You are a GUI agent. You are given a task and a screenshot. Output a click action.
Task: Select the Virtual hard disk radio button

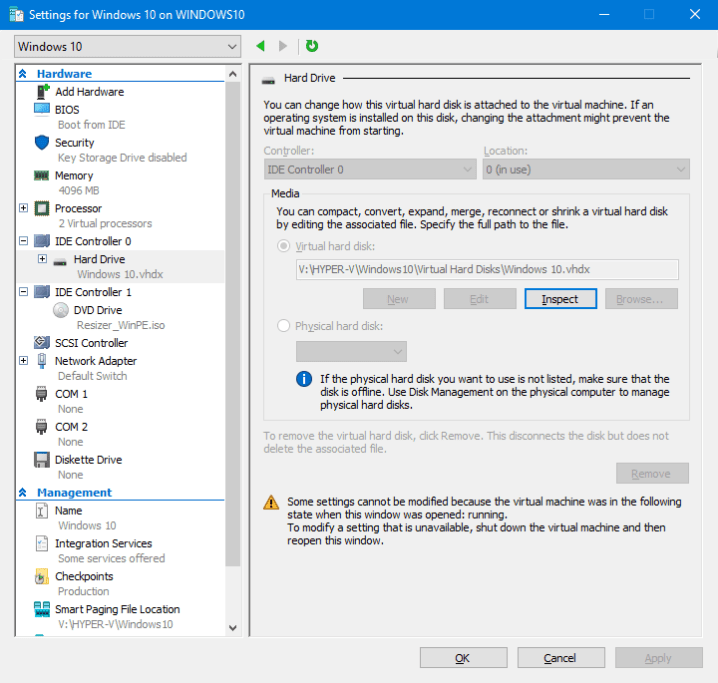click(284, 246)
